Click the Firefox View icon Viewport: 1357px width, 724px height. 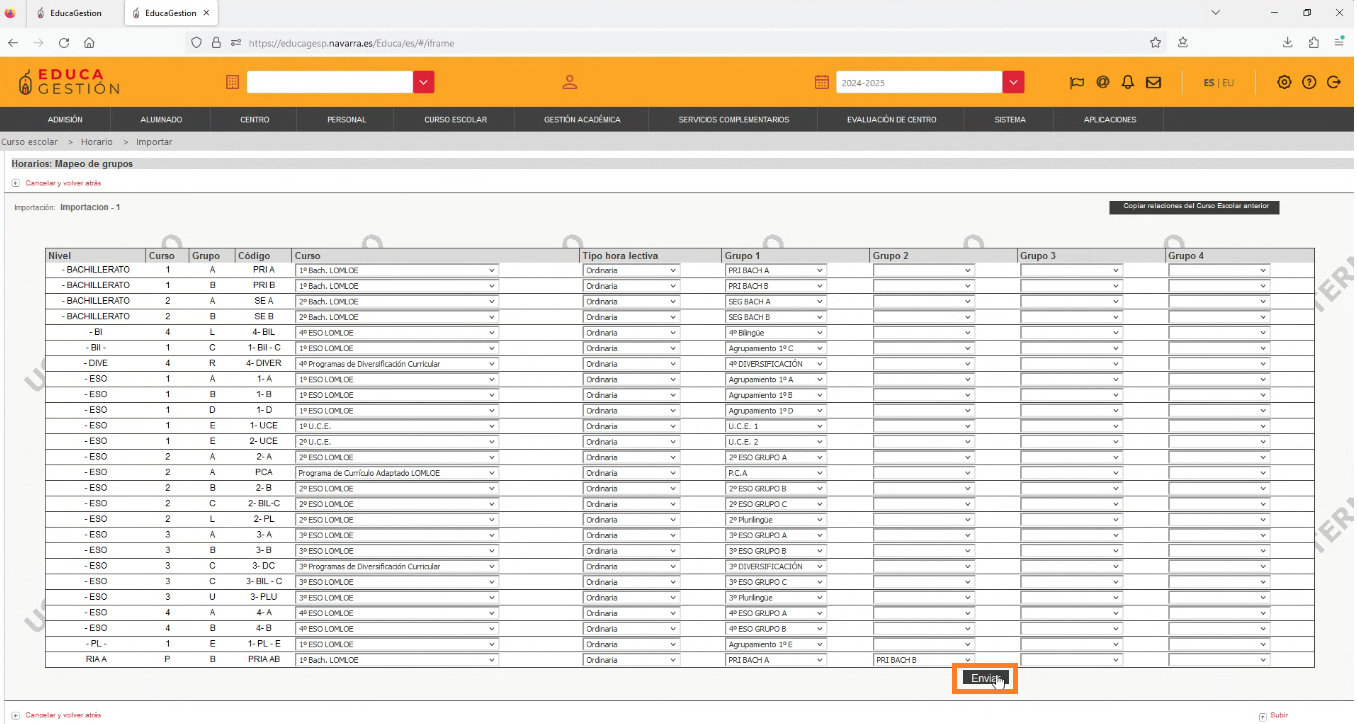pyautogui.click(x=11, y=13)
